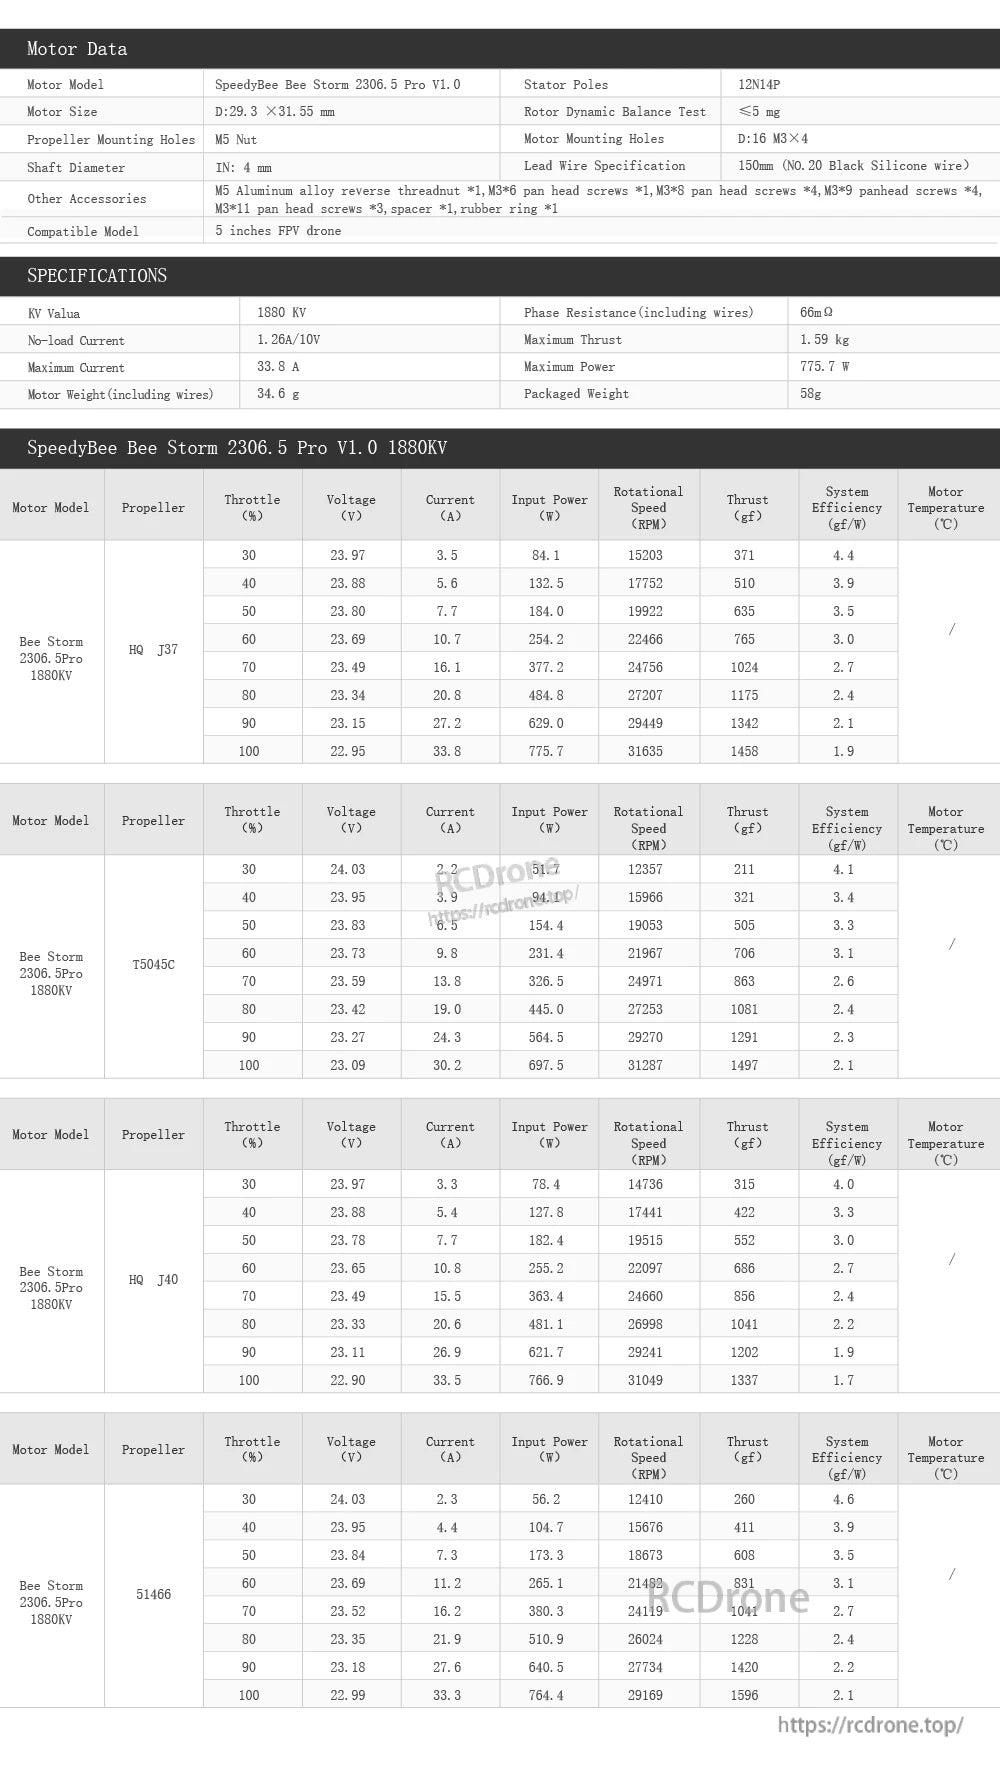Screen dimensions: 1000x1771
Task: Click thrust value 1497 in T5045C table
Action: (x=744, y=1066)
